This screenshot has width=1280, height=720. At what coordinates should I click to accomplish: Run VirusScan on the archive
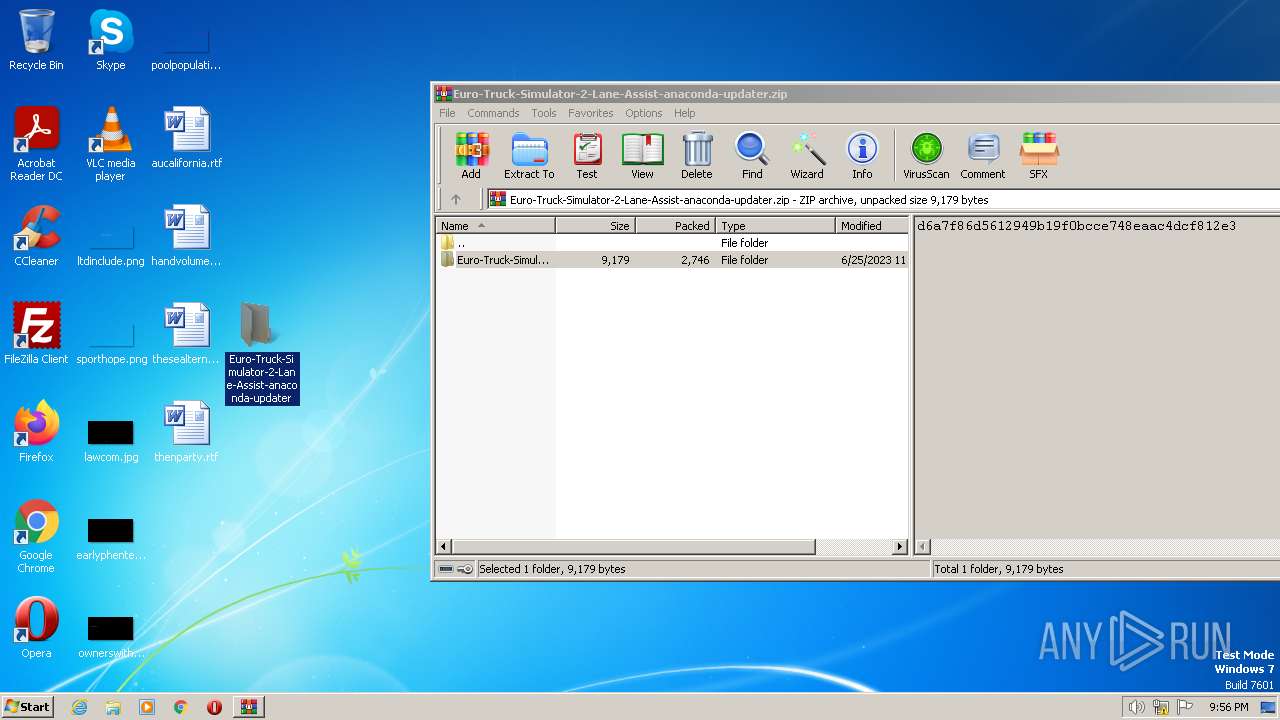click(926, 156)
